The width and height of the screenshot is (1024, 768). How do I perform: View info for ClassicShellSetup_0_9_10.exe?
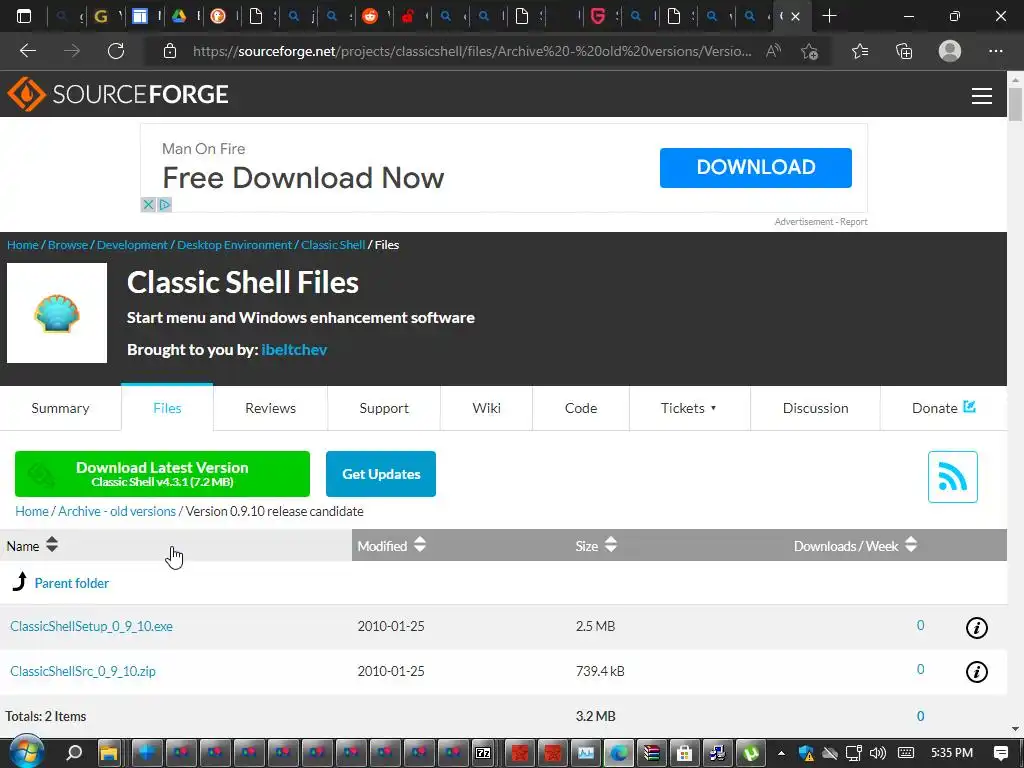click(976, 628)
